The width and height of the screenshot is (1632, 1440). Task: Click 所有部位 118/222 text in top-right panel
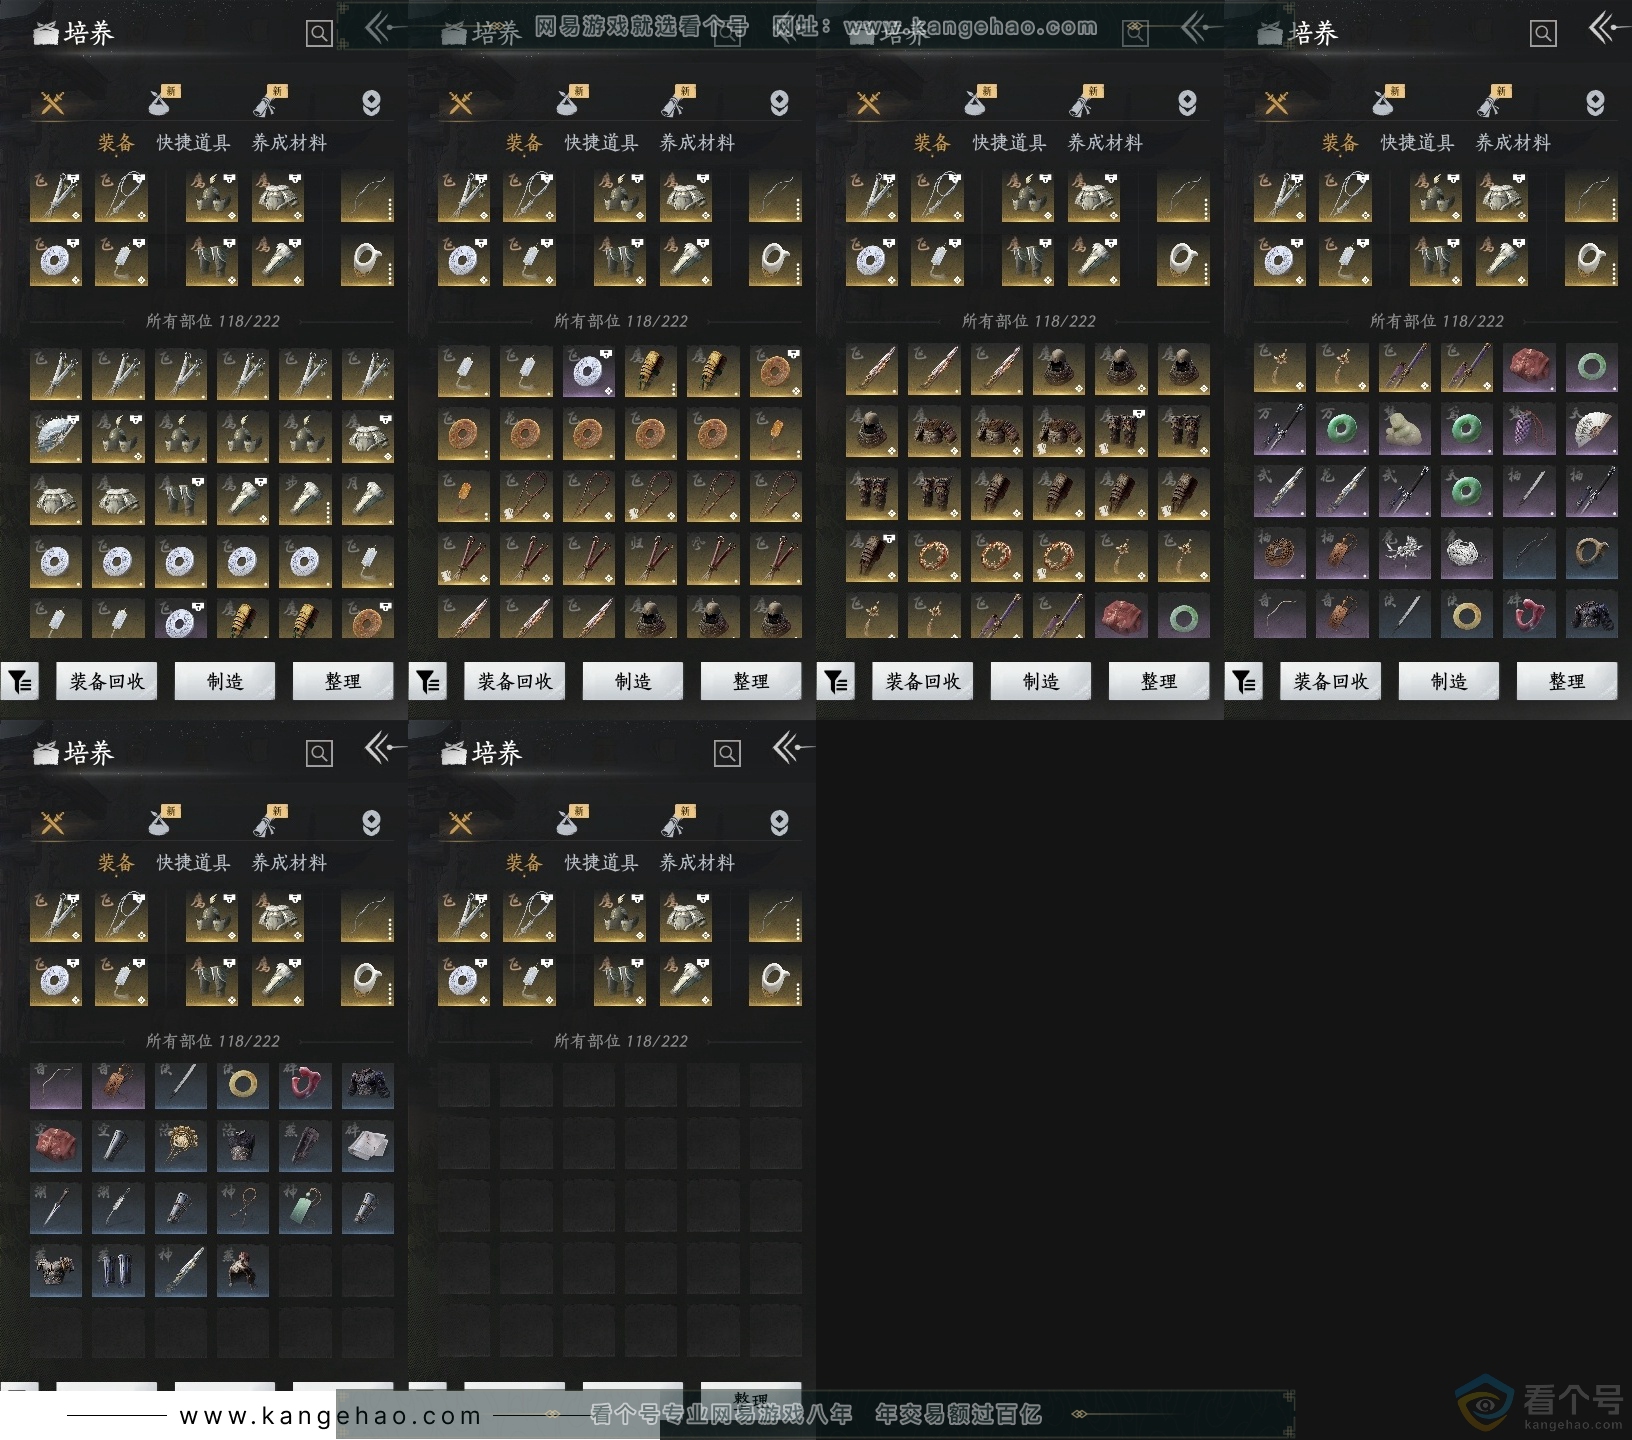1437,321
